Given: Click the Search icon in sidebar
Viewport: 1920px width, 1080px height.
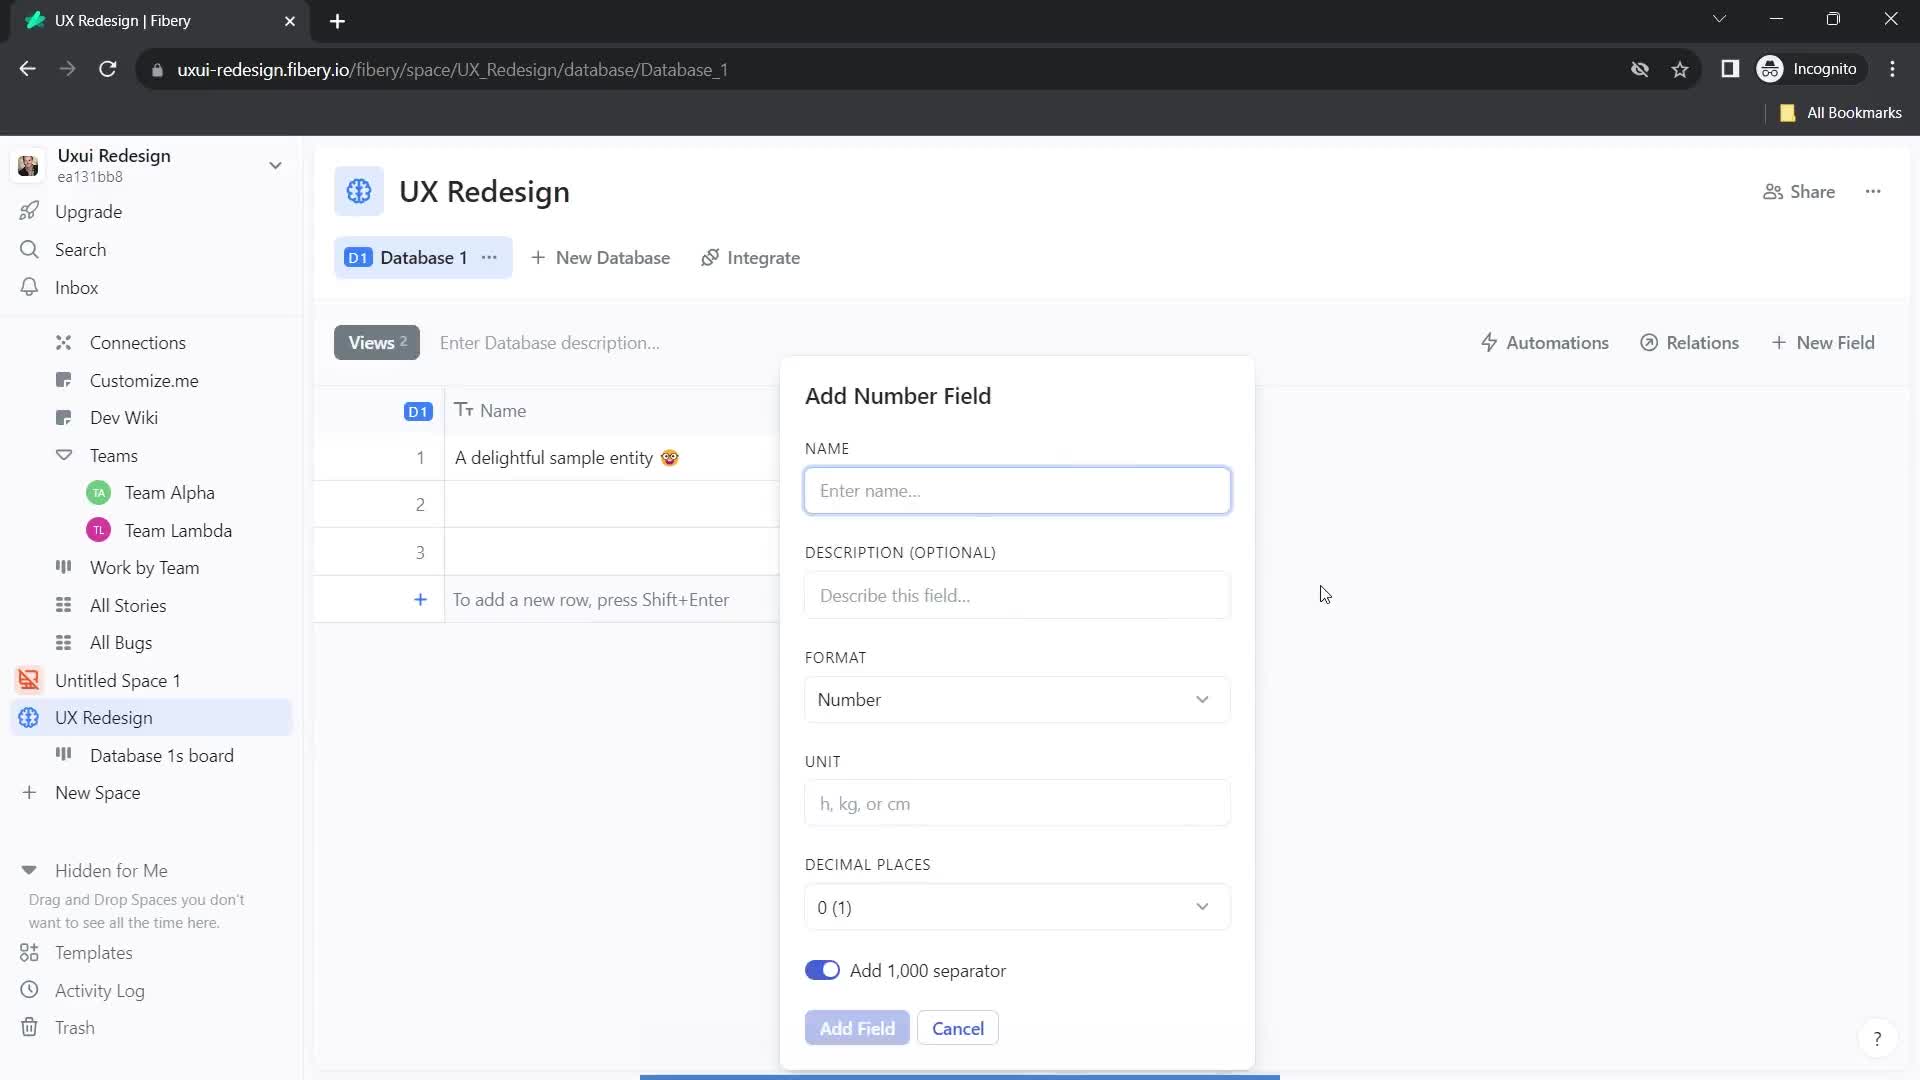Looking at the screenshot, I should pyautogui.click(x=28, y=251).
